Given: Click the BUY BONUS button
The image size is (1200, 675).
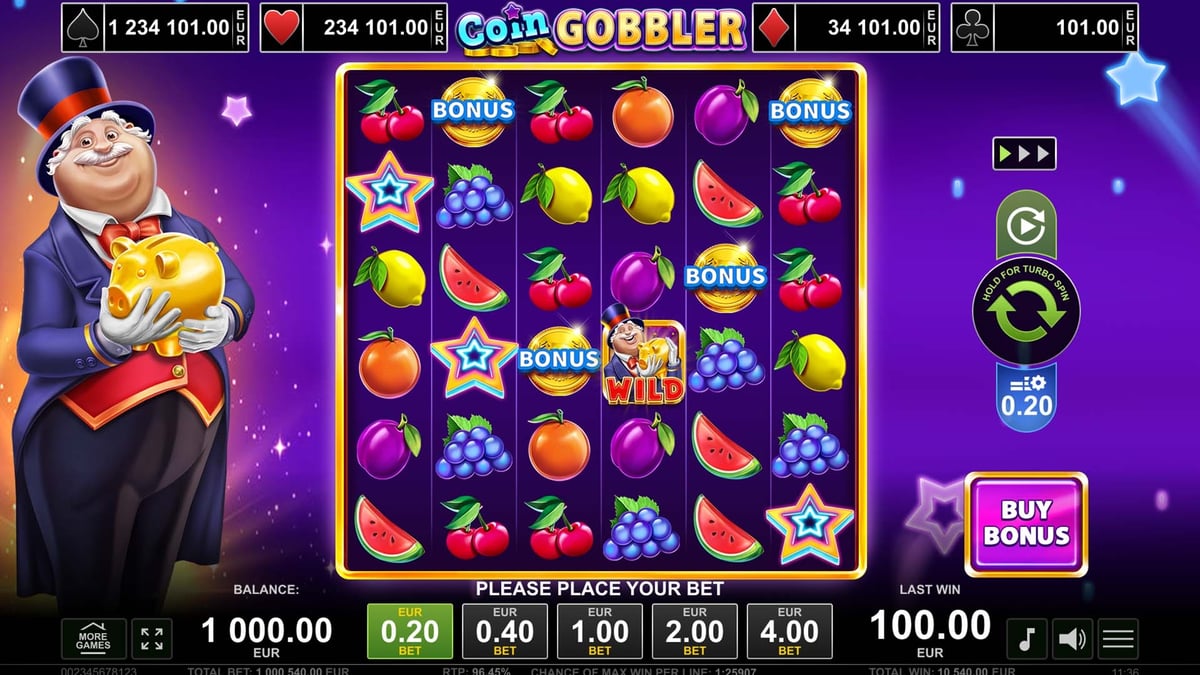Looking at the screenshot, I should (x=1026, y=524).
